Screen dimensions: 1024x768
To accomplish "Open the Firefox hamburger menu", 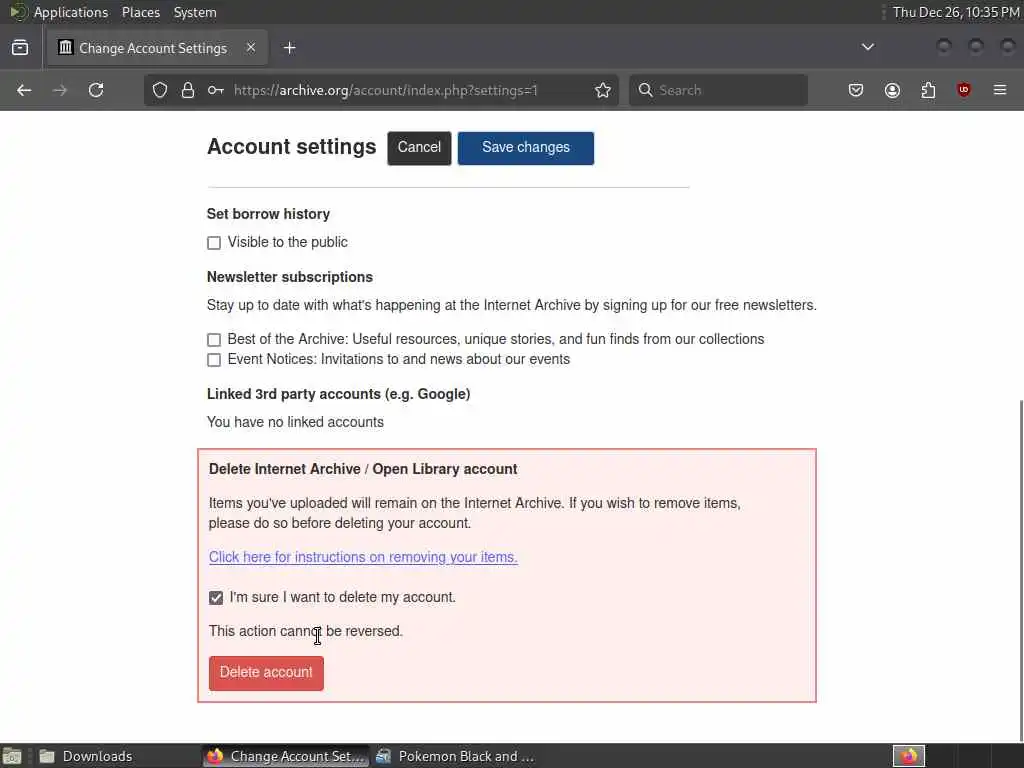I will click(1000, 90).
